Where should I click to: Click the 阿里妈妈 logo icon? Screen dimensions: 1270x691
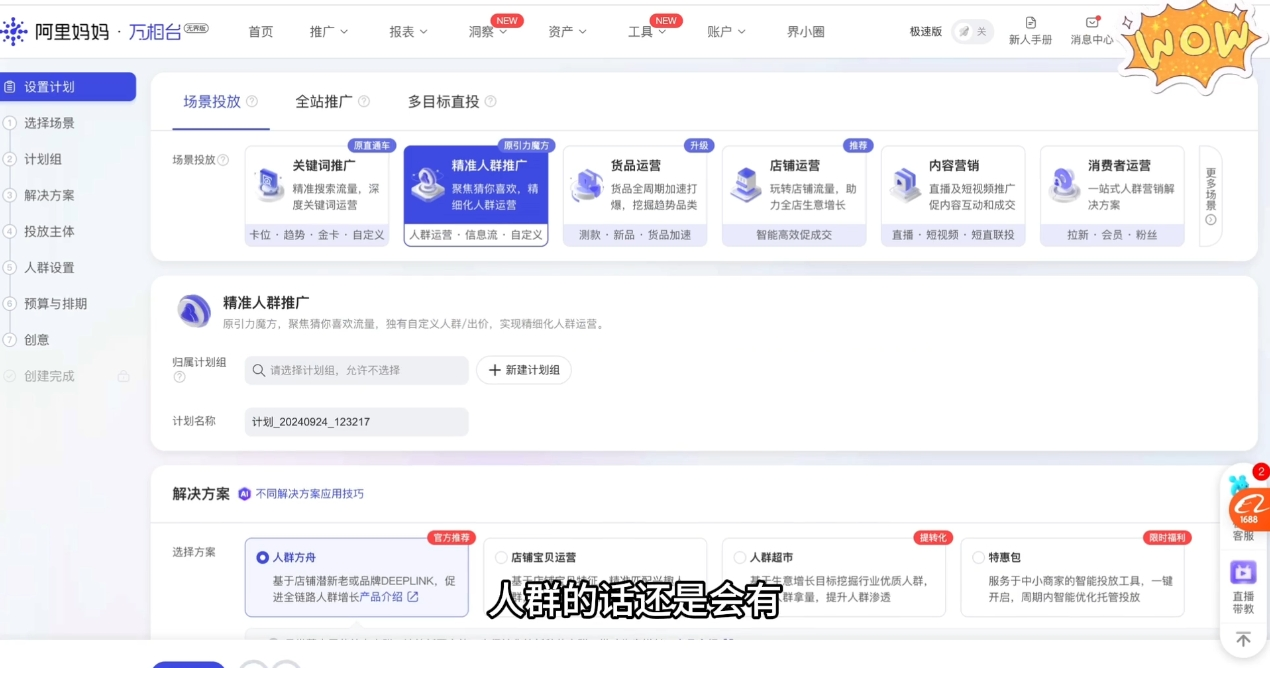pyautogui.click(x=14, y=31)
